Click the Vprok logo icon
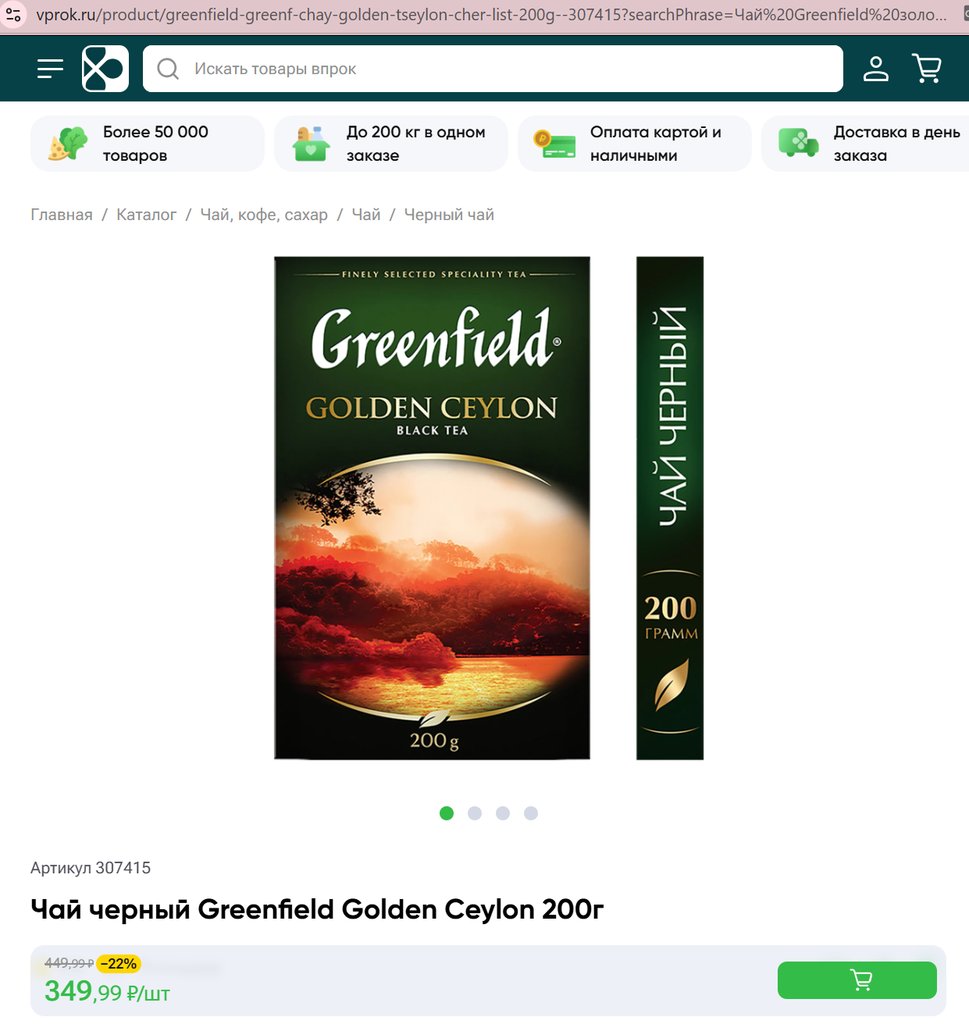Screen dimensions: 969x1024 point(105,69)
